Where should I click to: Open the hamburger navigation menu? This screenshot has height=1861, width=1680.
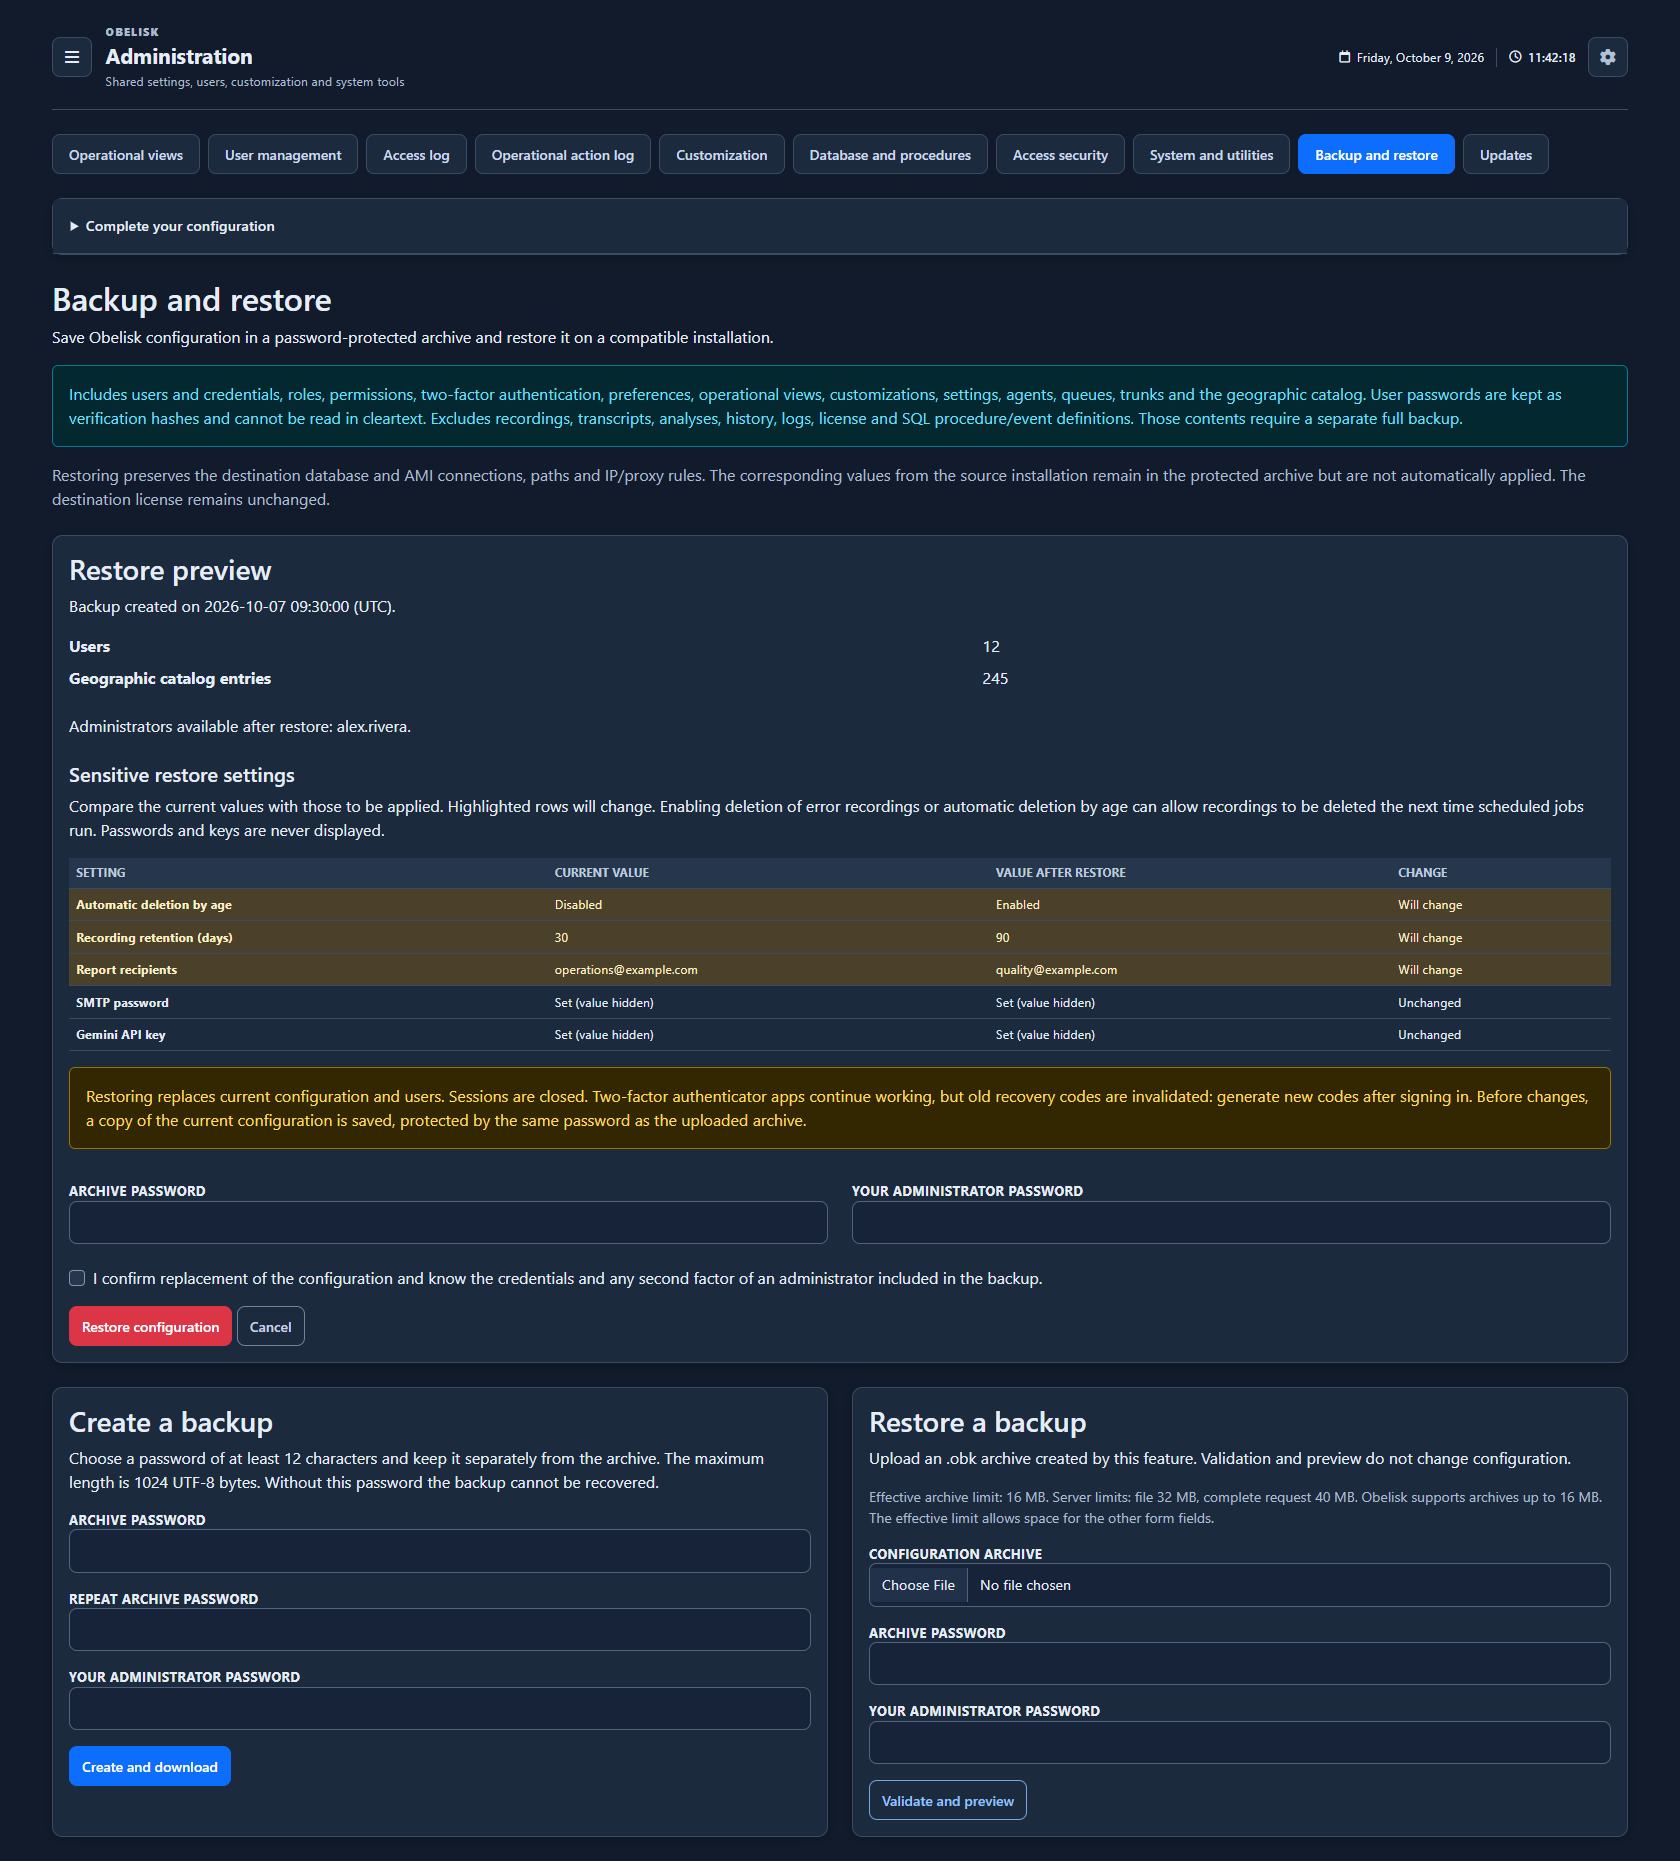pos(72,57)
